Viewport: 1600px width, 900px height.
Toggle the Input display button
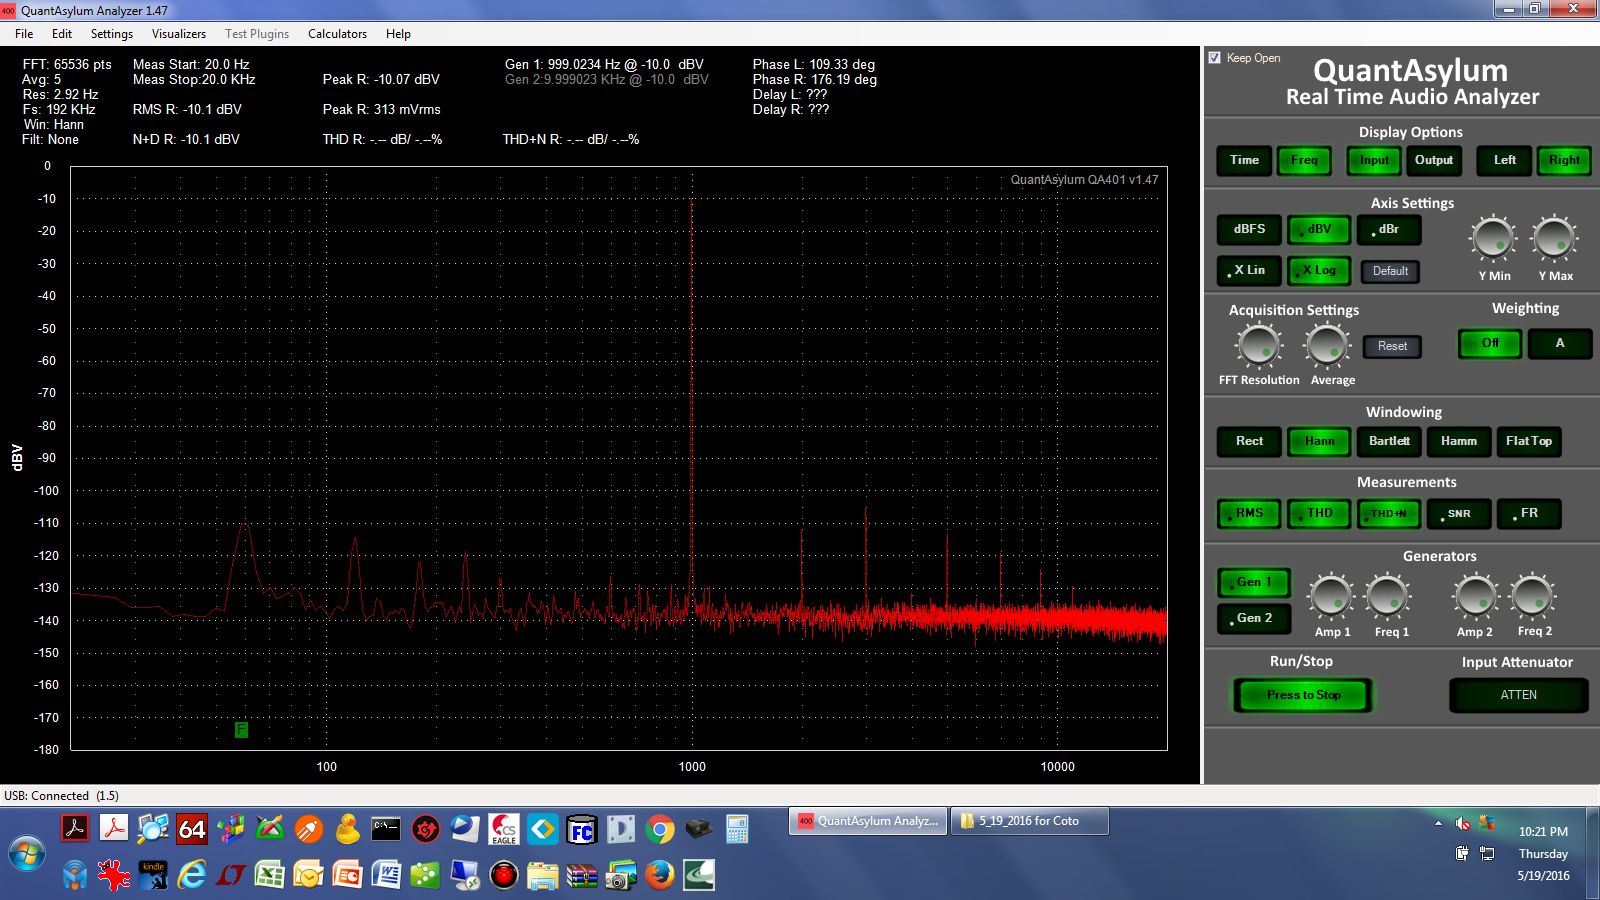click(1374, 160)
